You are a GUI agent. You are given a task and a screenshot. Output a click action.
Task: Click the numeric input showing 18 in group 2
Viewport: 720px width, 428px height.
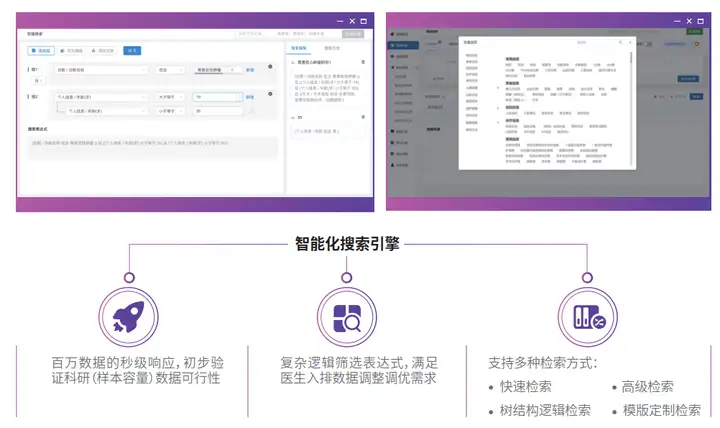pyautogui.click(x=217, y=97)
